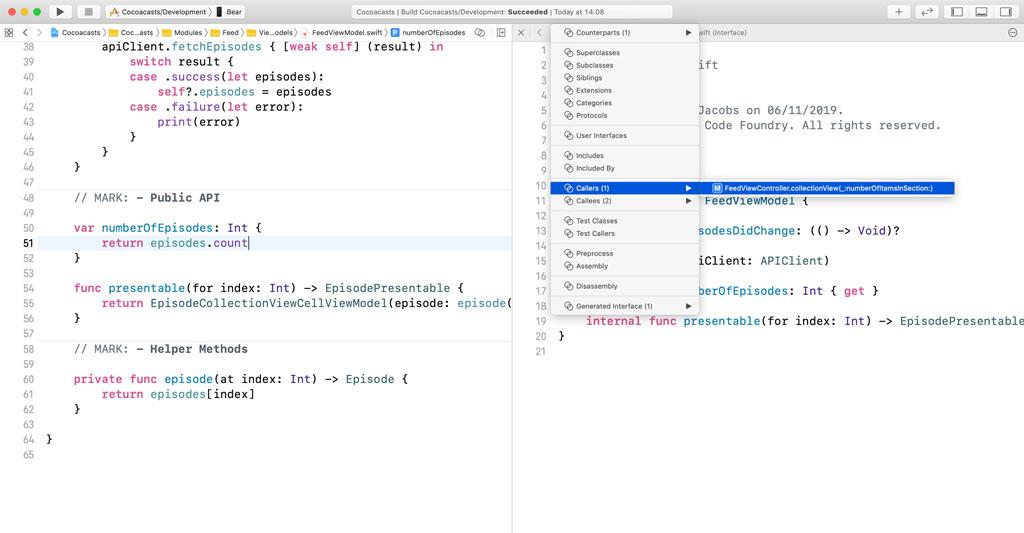Screen dimensions: 1024x533
Task: Open FeedViewModel.swift in jump bar
Action: click(342, 32)
